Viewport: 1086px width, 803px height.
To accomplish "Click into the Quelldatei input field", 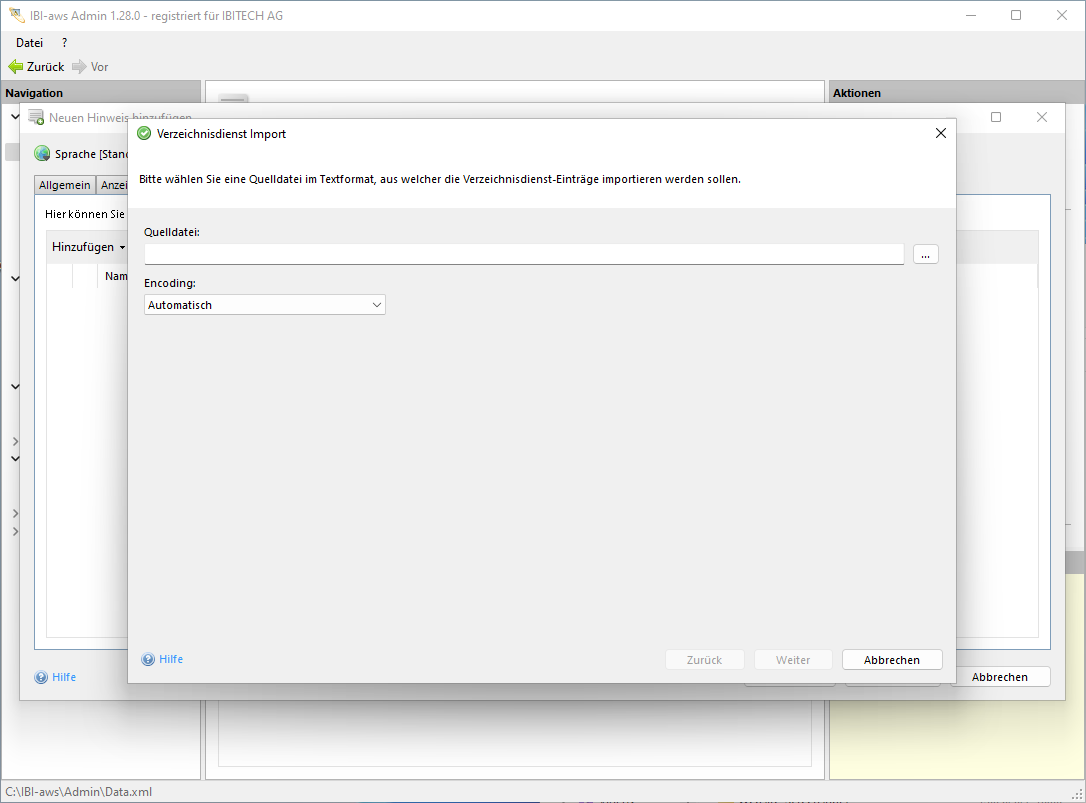I will coord(524,254).
